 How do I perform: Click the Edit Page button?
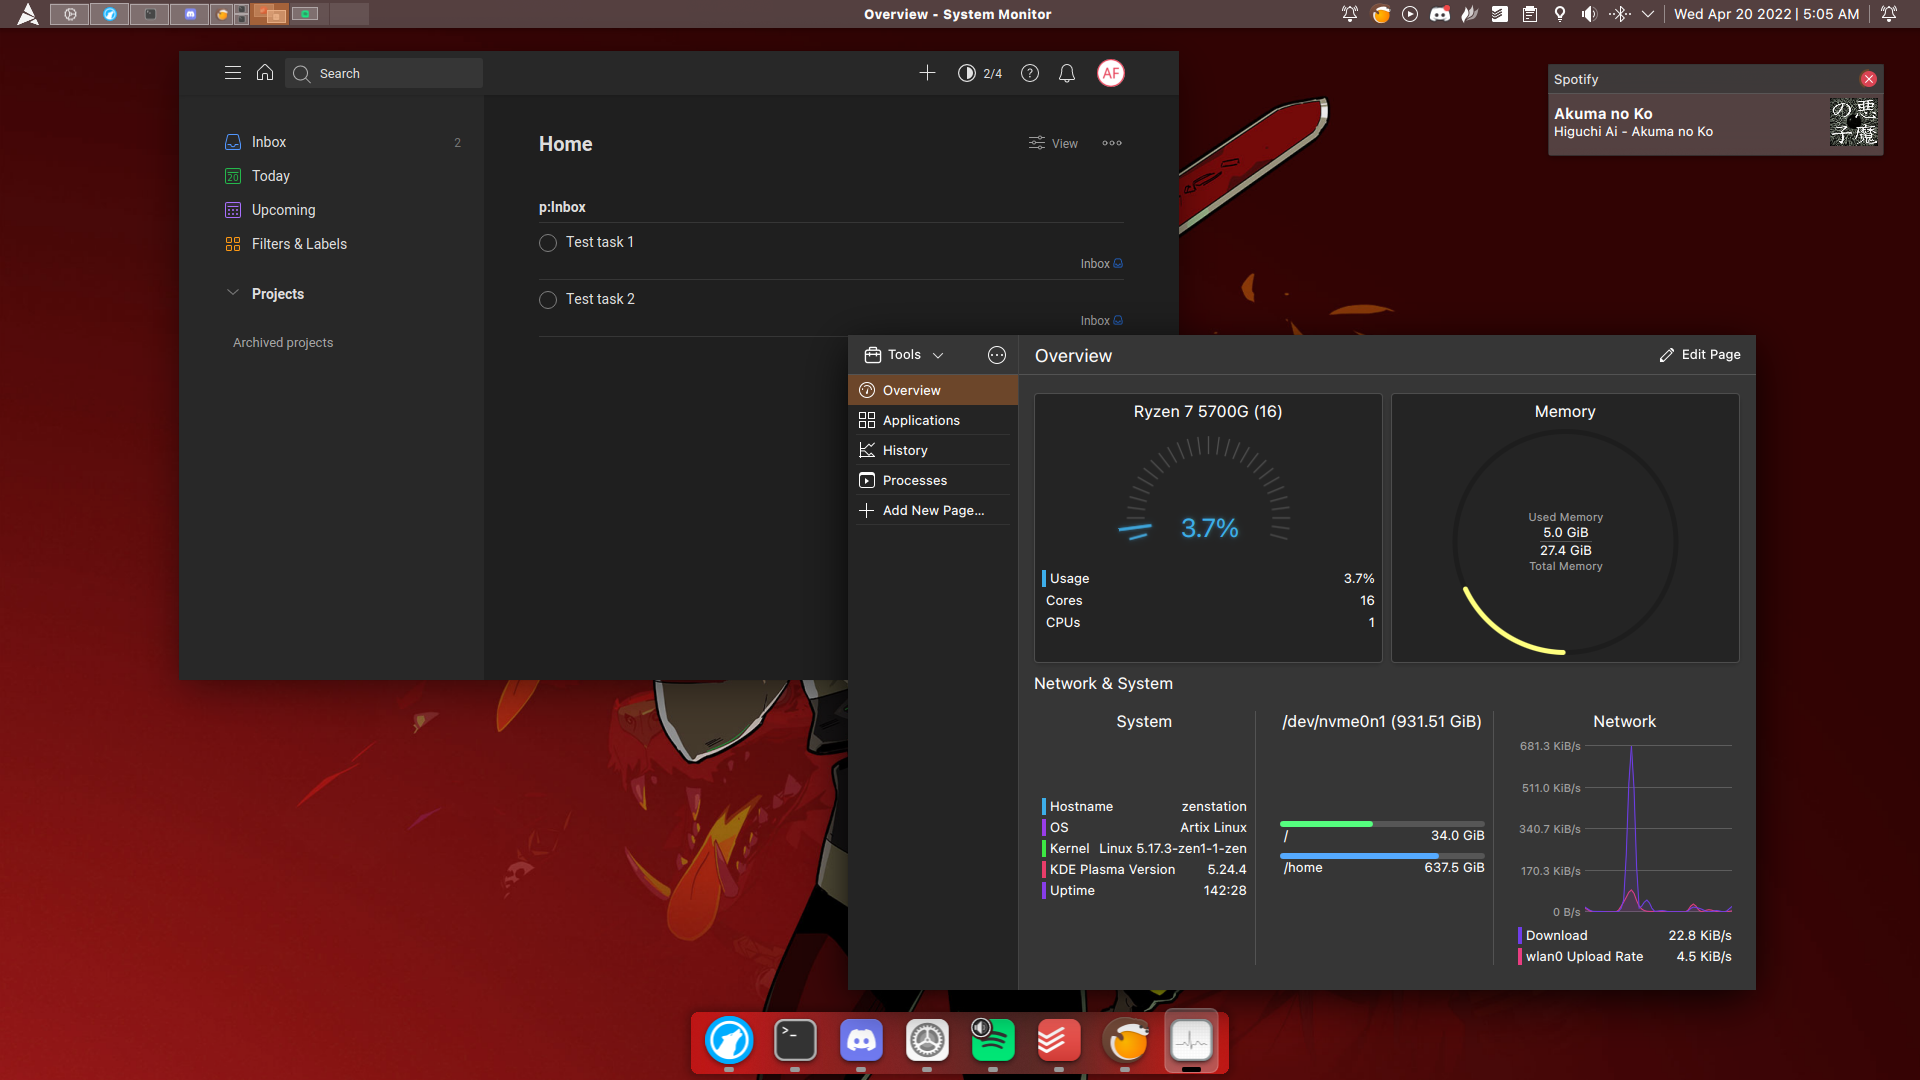click(1700, 355)
